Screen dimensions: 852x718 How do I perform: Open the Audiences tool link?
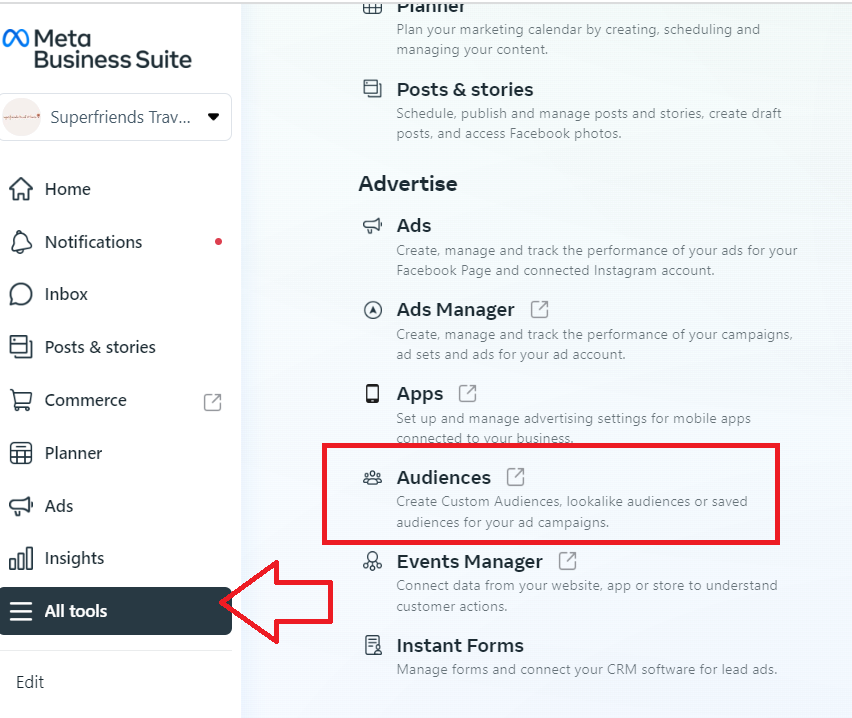pos(443,478)
